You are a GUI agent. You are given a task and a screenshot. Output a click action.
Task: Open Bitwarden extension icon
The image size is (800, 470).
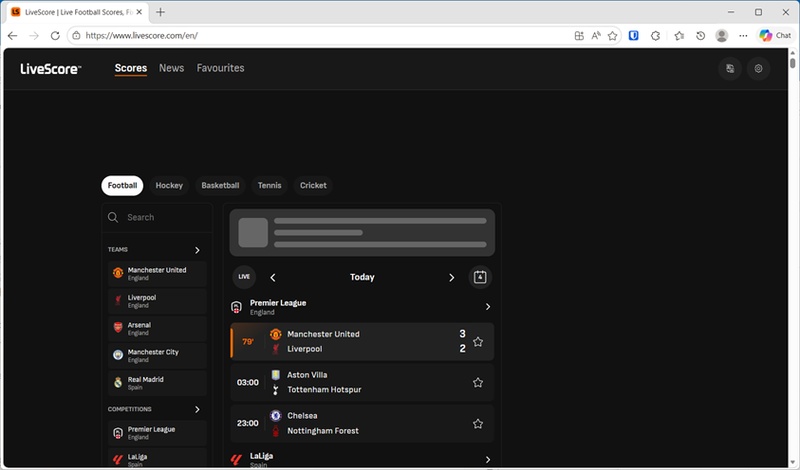point(634,35)
